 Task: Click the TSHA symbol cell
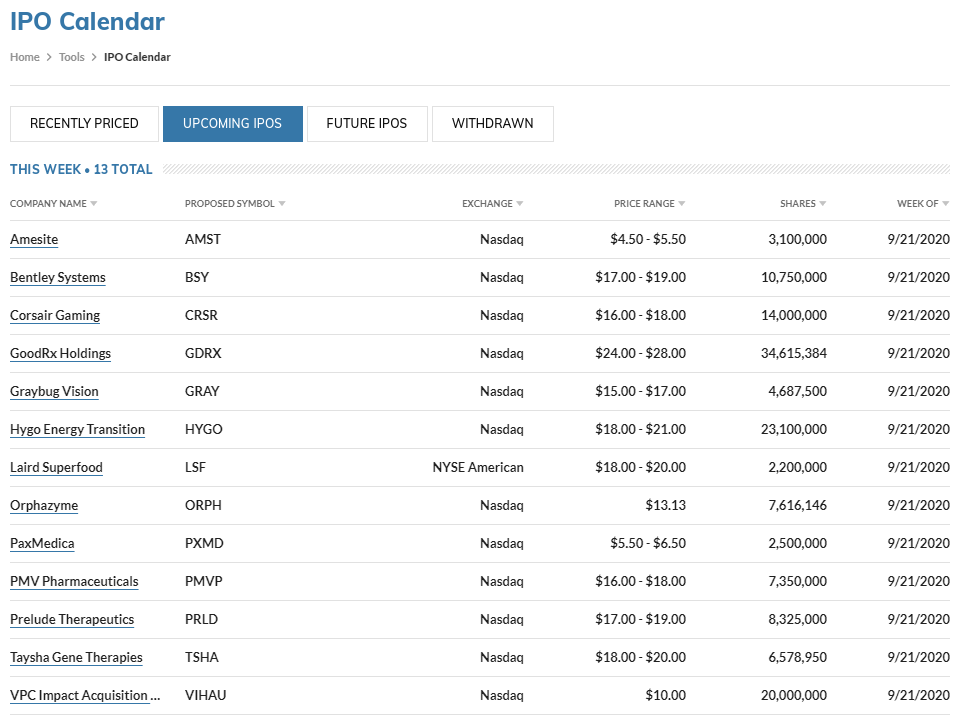202,657
